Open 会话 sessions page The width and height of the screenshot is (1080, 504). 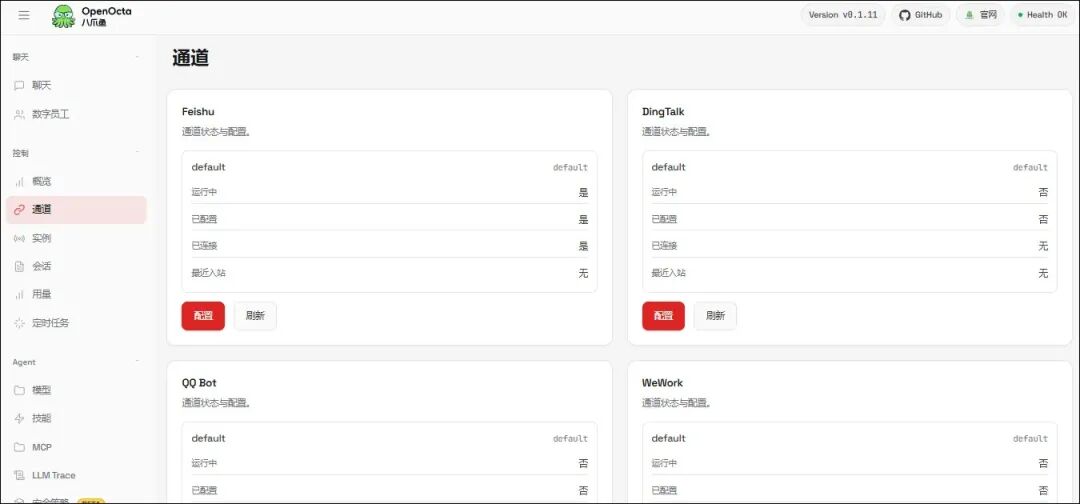point(76,266)
